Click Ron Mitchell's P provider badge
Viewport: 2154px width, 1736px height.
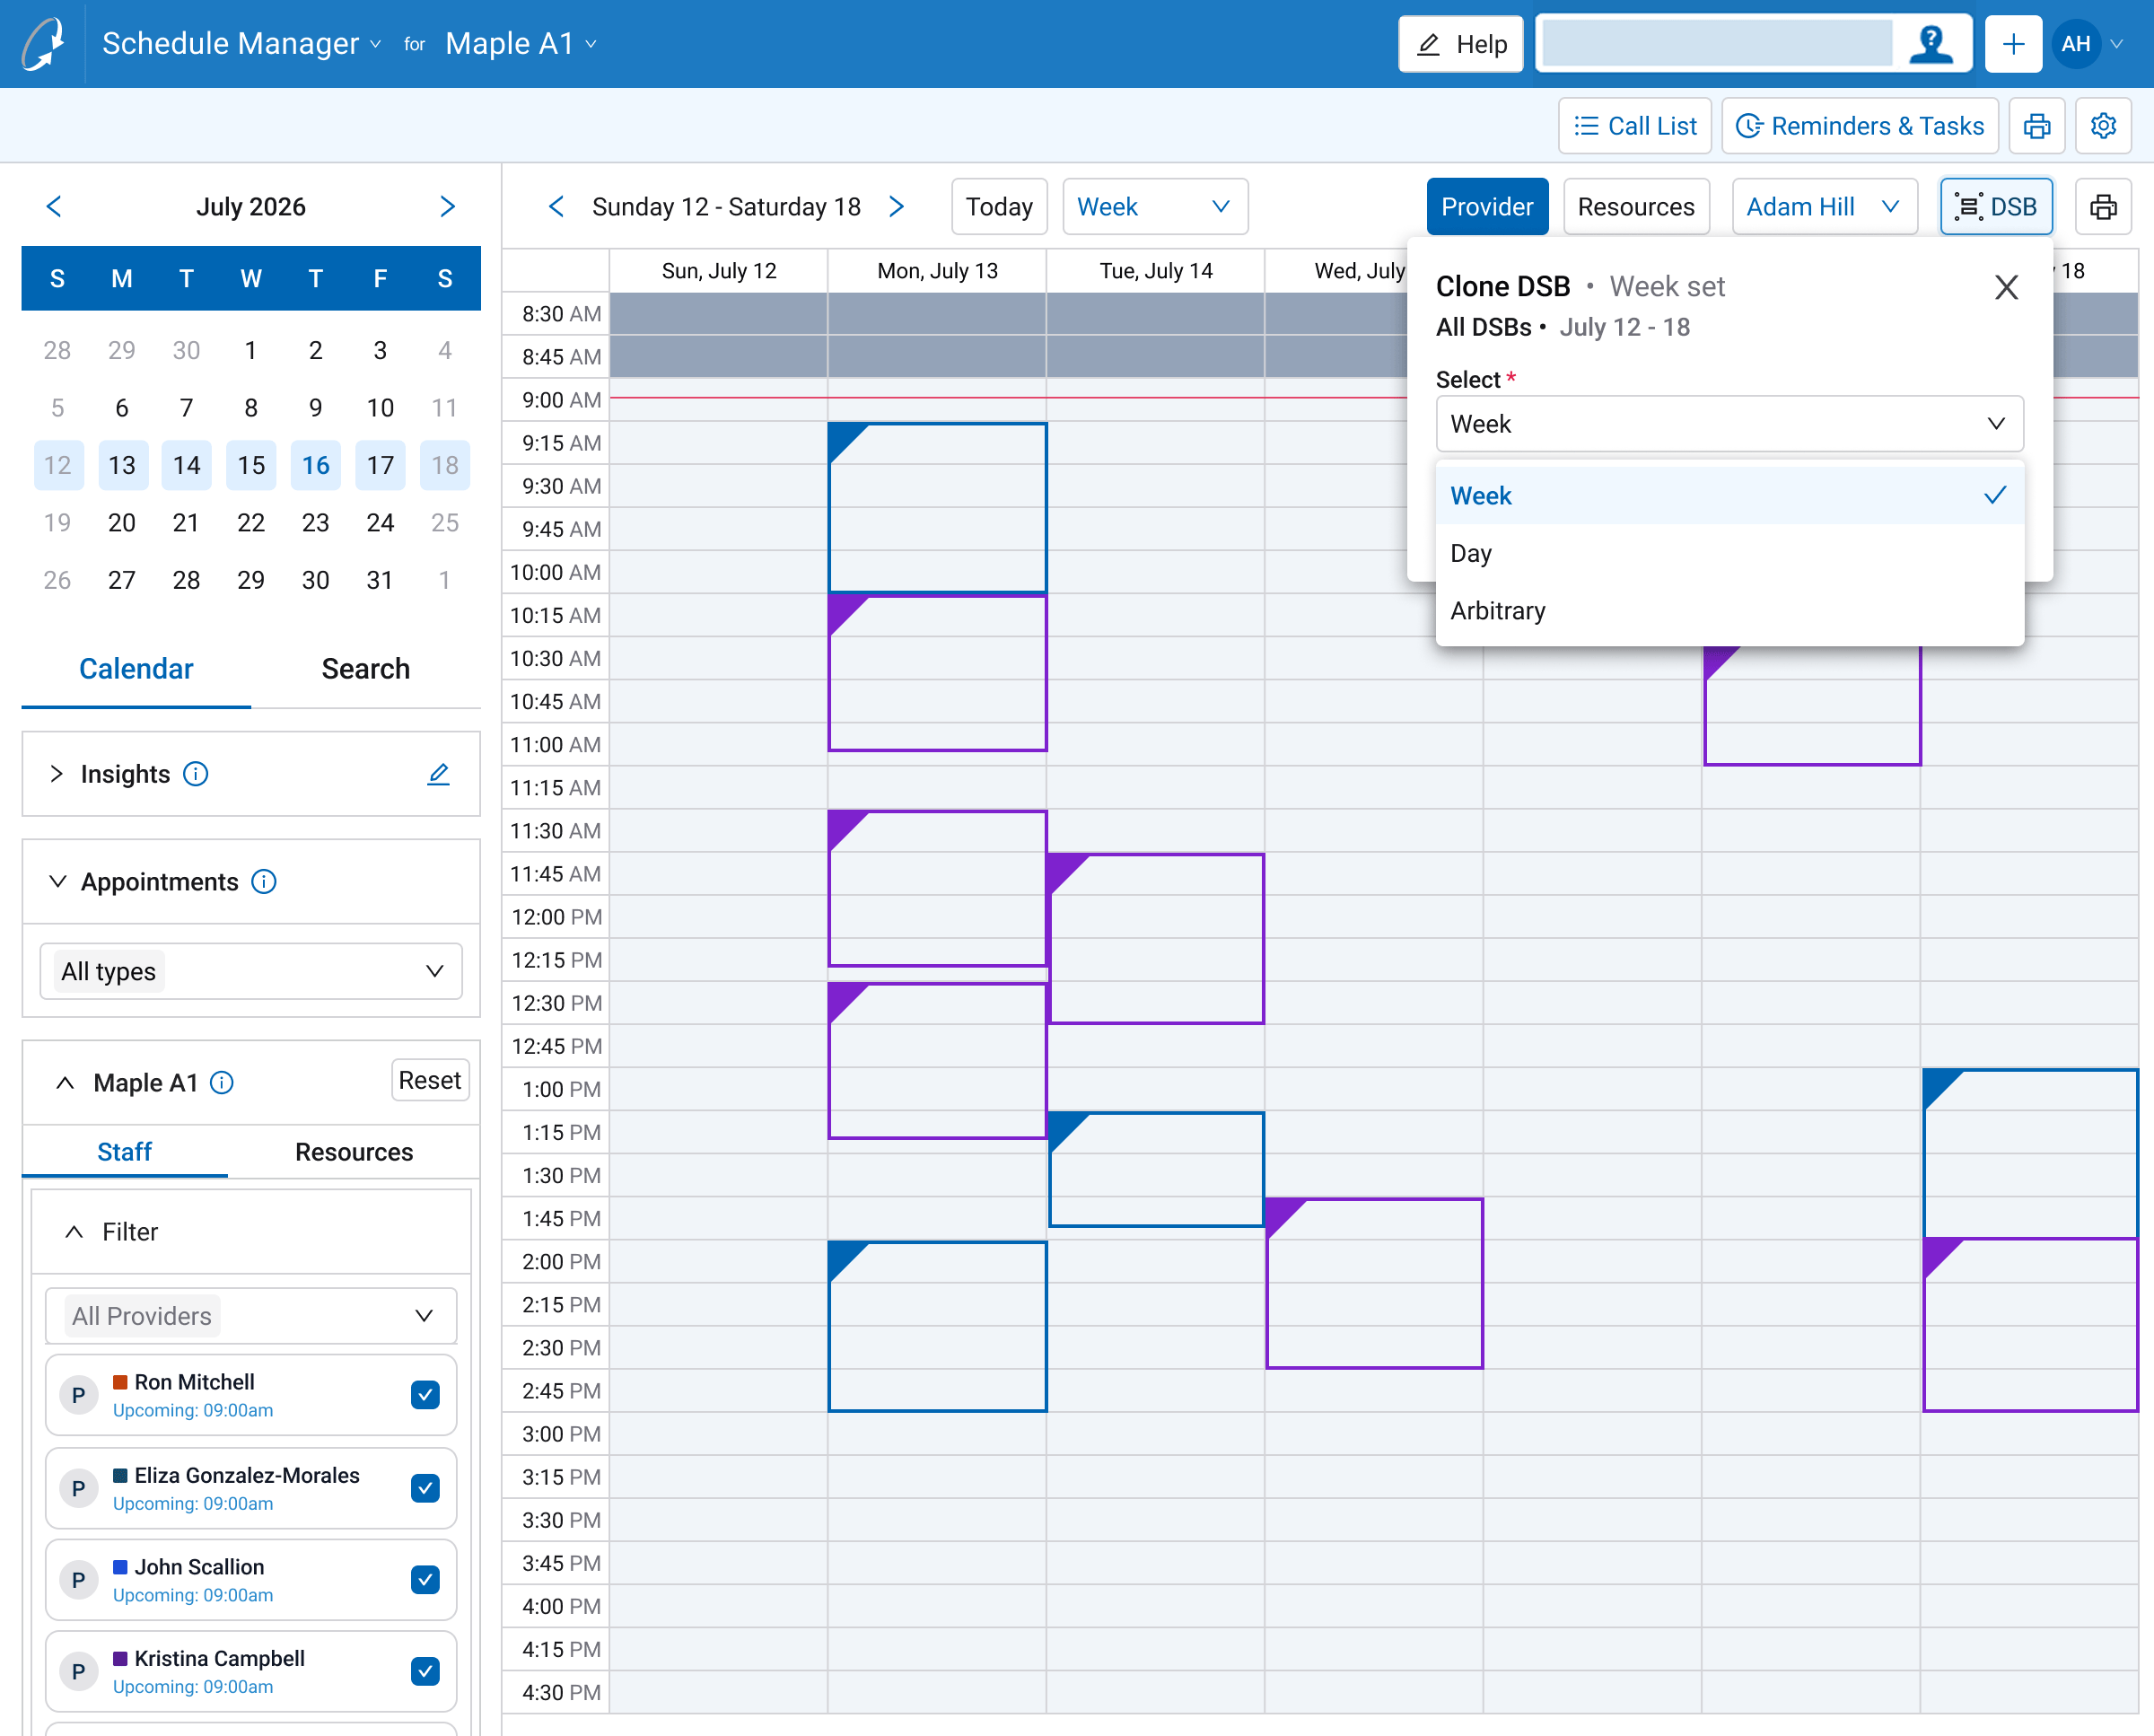(x=79, y=1396)
